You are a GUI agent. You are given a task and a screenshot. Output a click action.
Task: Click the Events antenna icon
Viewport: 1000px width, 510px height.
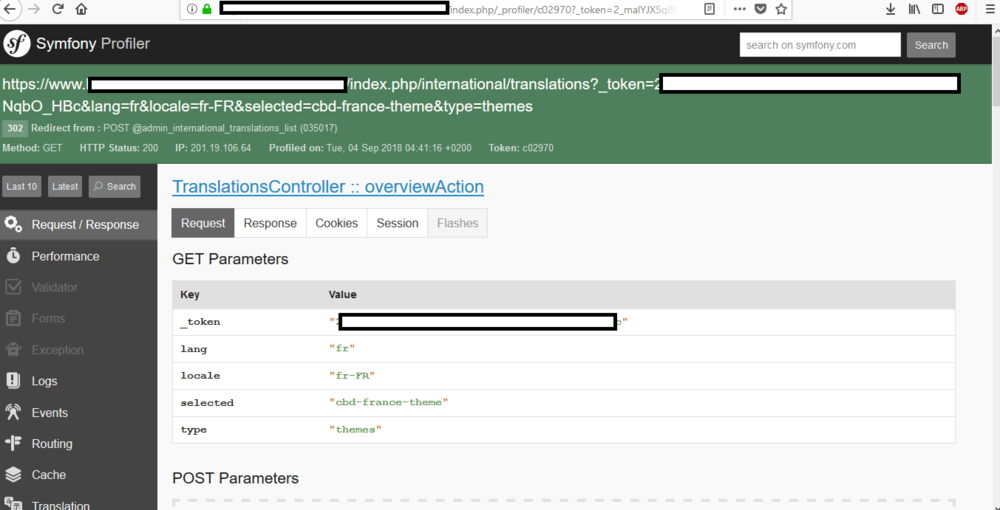point(13,412)
